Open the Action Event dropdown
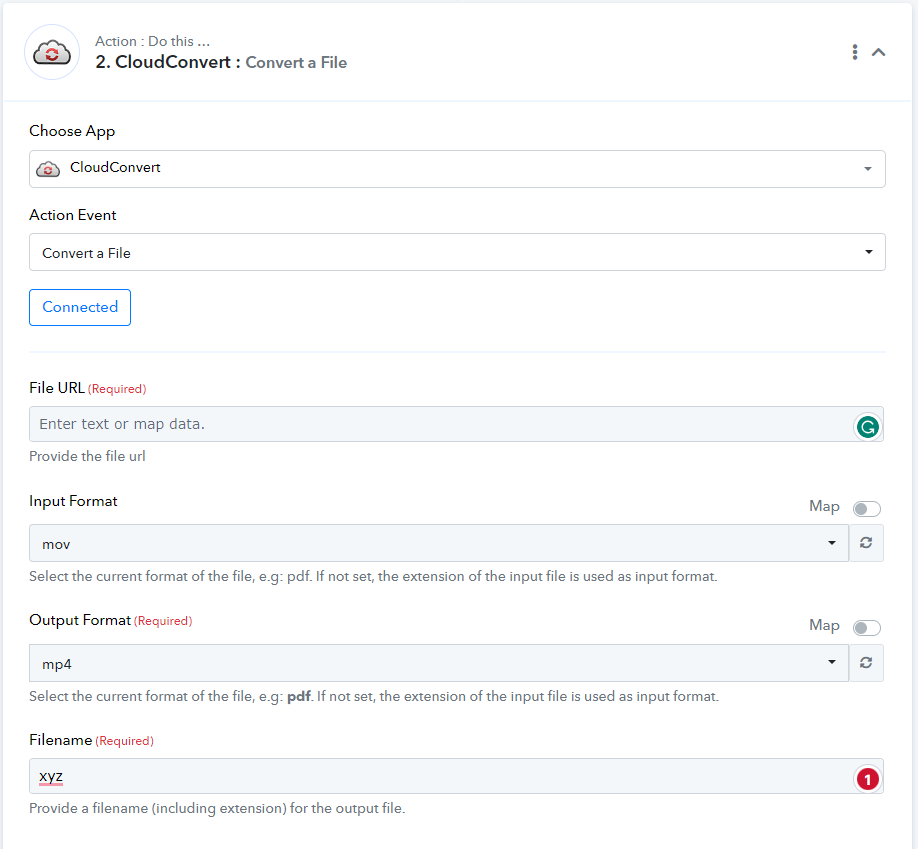The width and height of the screenshot is (918, 849). 457,252
